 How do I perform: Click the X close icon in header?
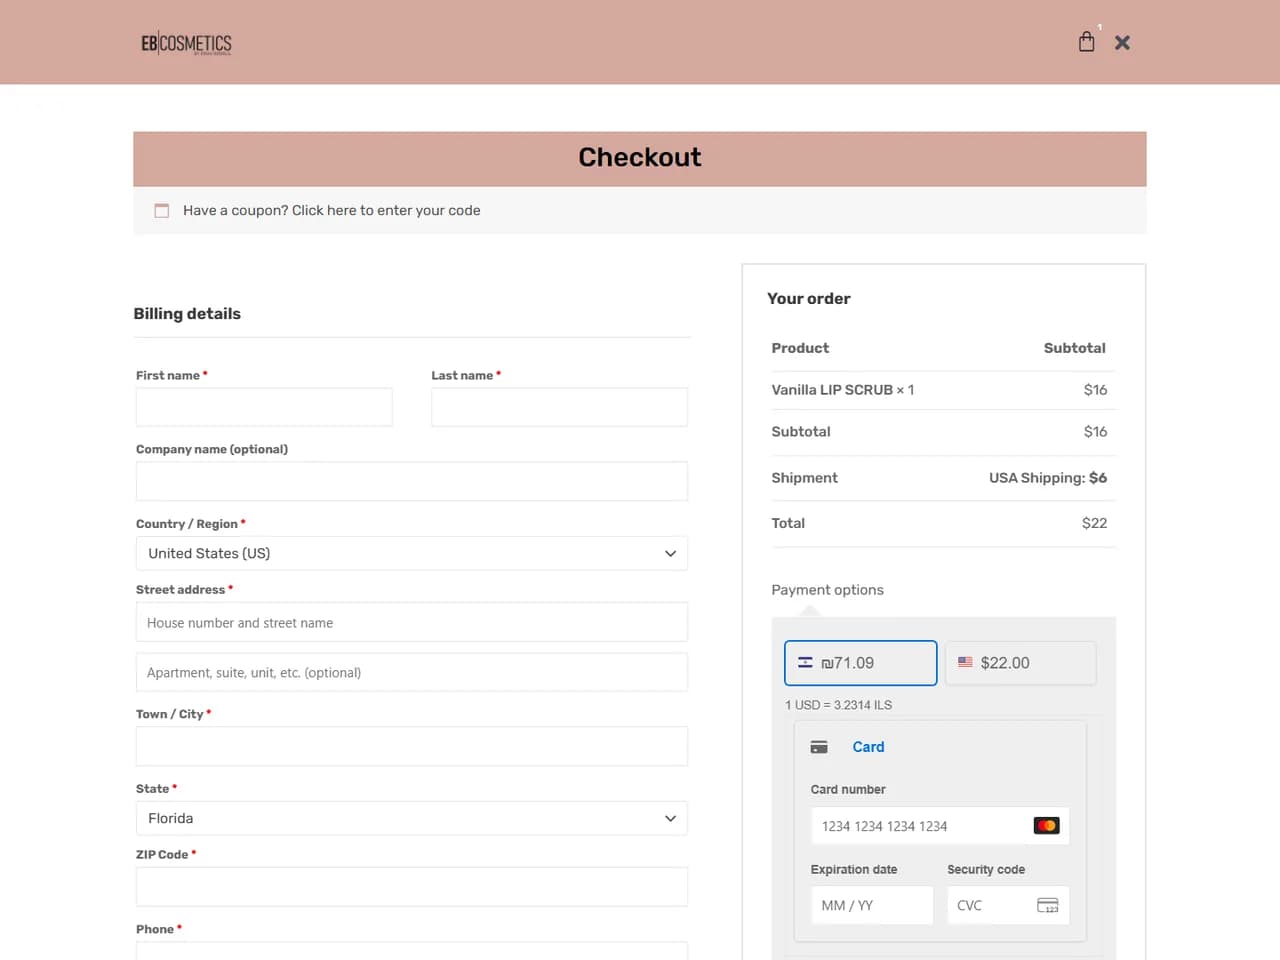(1122, 42)
